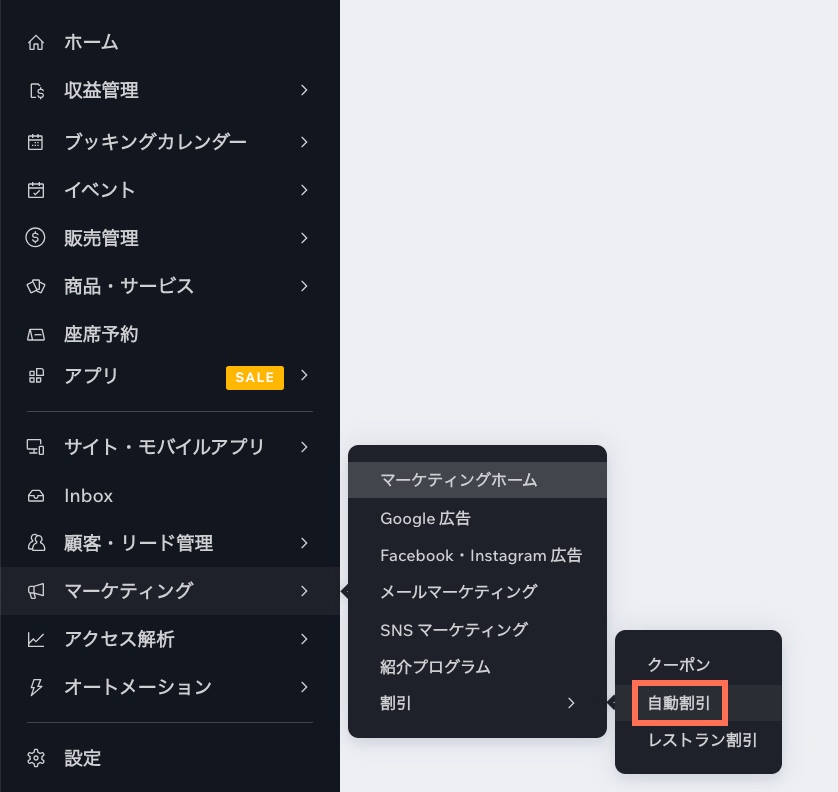Click the クーポン option
The width and height of the screenshot is (838, 792).
pos(679,665)
